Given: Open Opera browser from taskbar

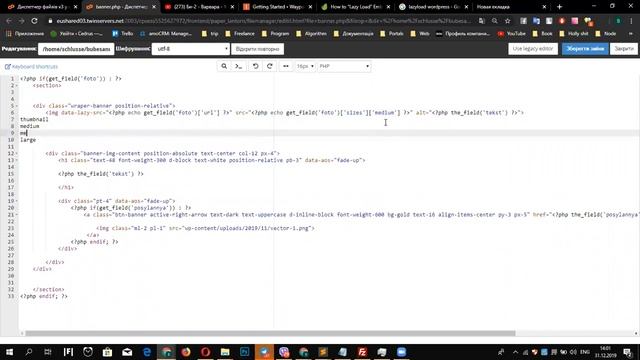Looking at the screenshot, I should (205, 352).
